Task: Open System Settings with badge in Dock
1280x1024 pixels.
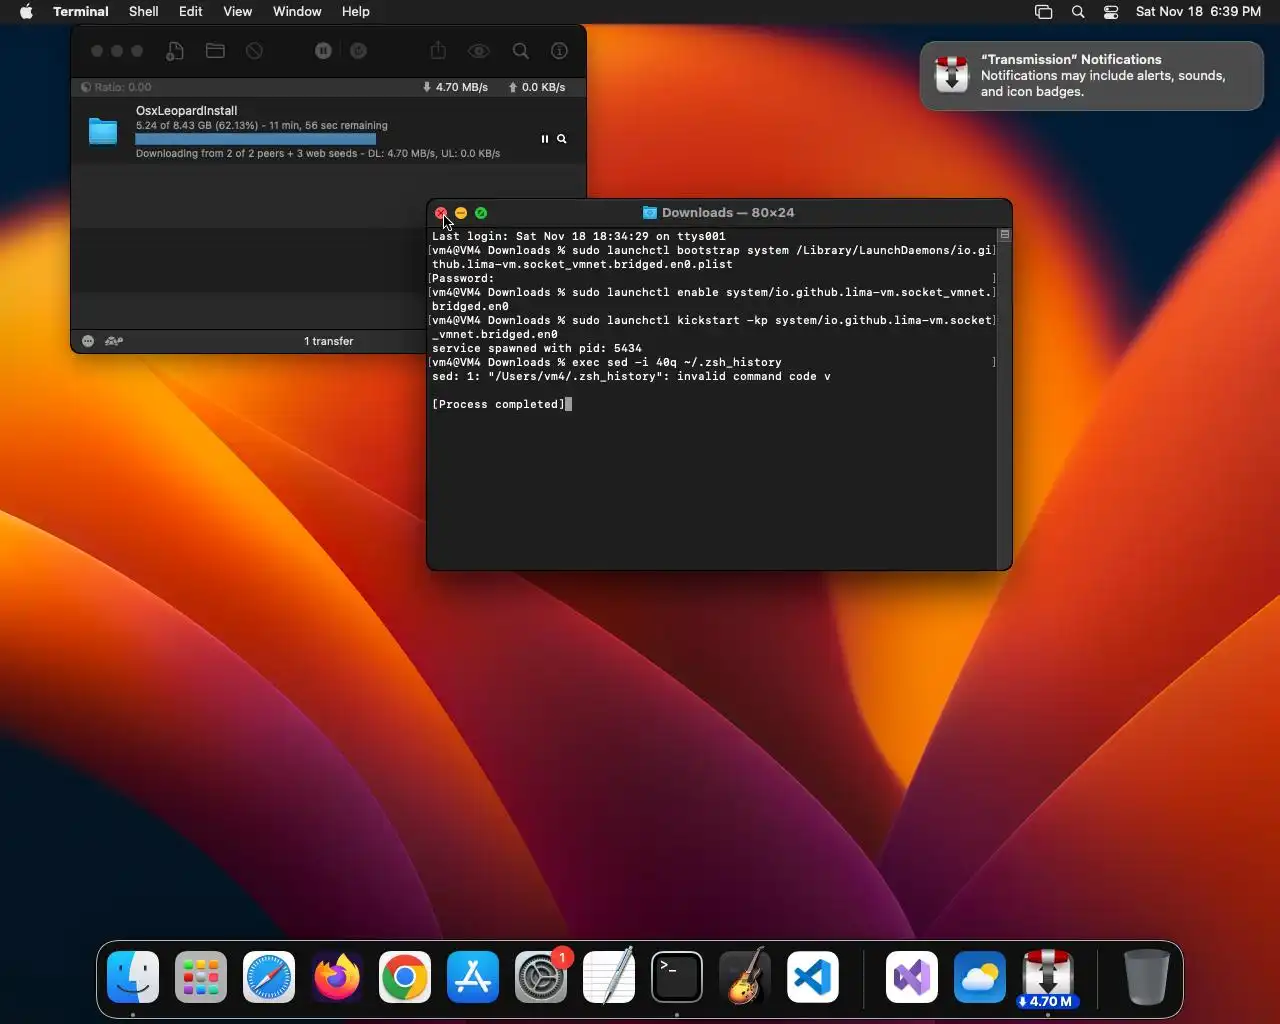Action: [x=541, y=977]
